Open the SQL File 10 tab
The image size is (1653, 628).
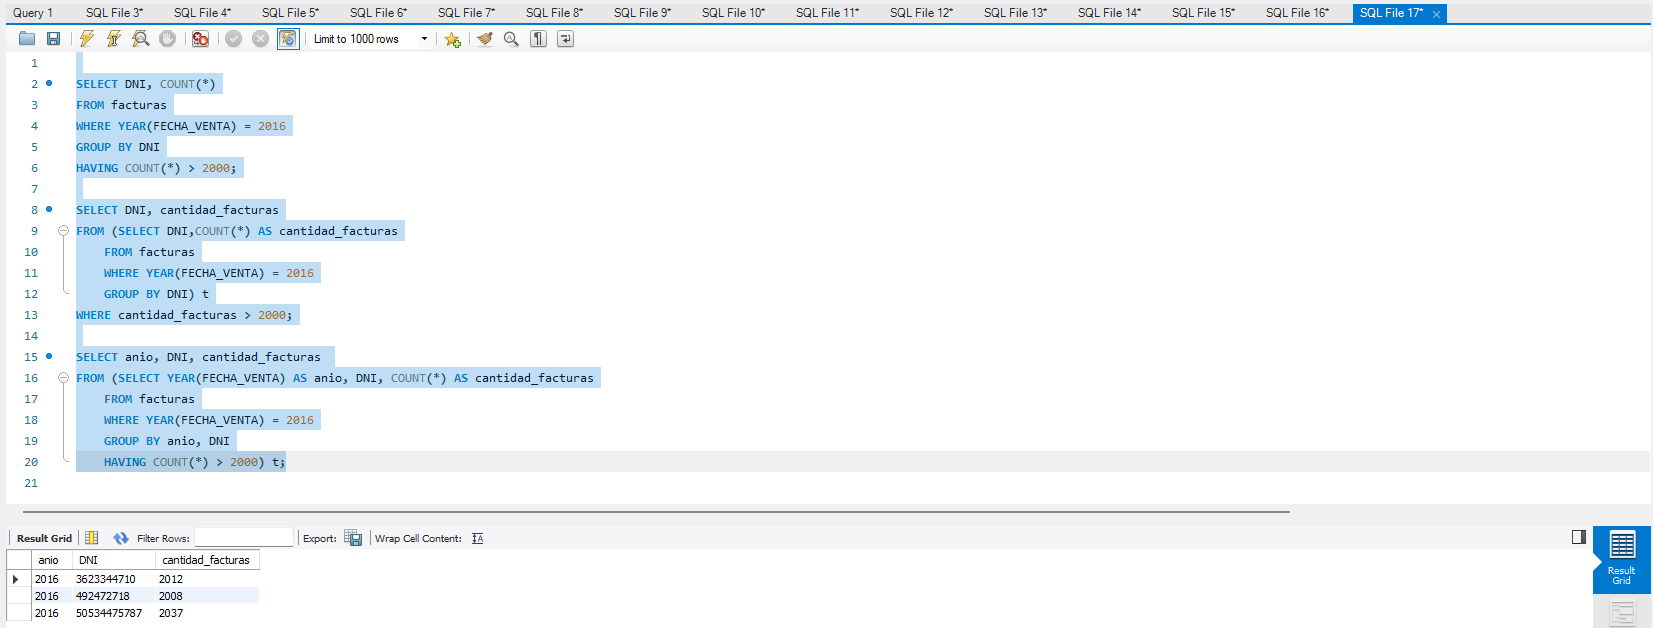[x=733, y=13]
